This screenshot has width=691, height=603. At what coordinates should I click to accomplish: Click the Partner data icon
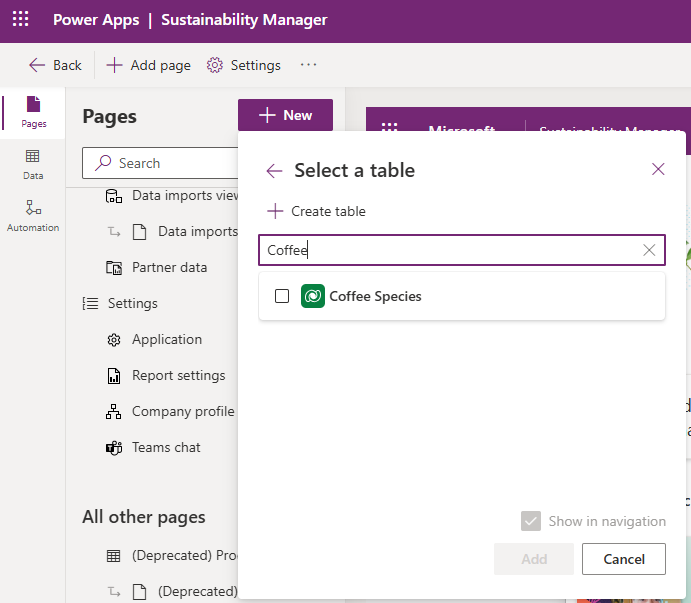pos(114,268)
